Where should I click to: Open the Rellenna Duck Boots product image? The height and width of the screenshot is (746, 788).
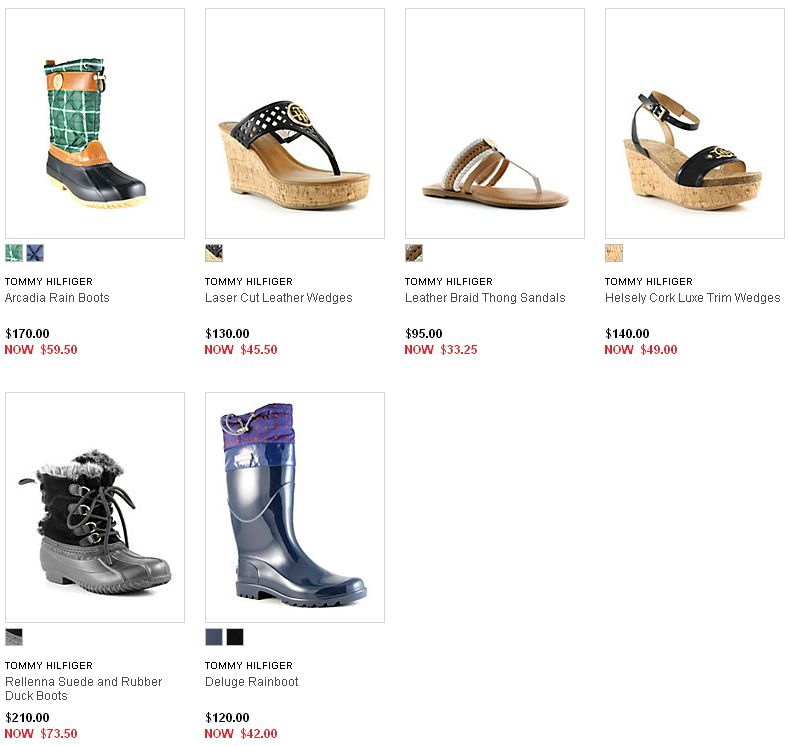[x=95, y=507]
